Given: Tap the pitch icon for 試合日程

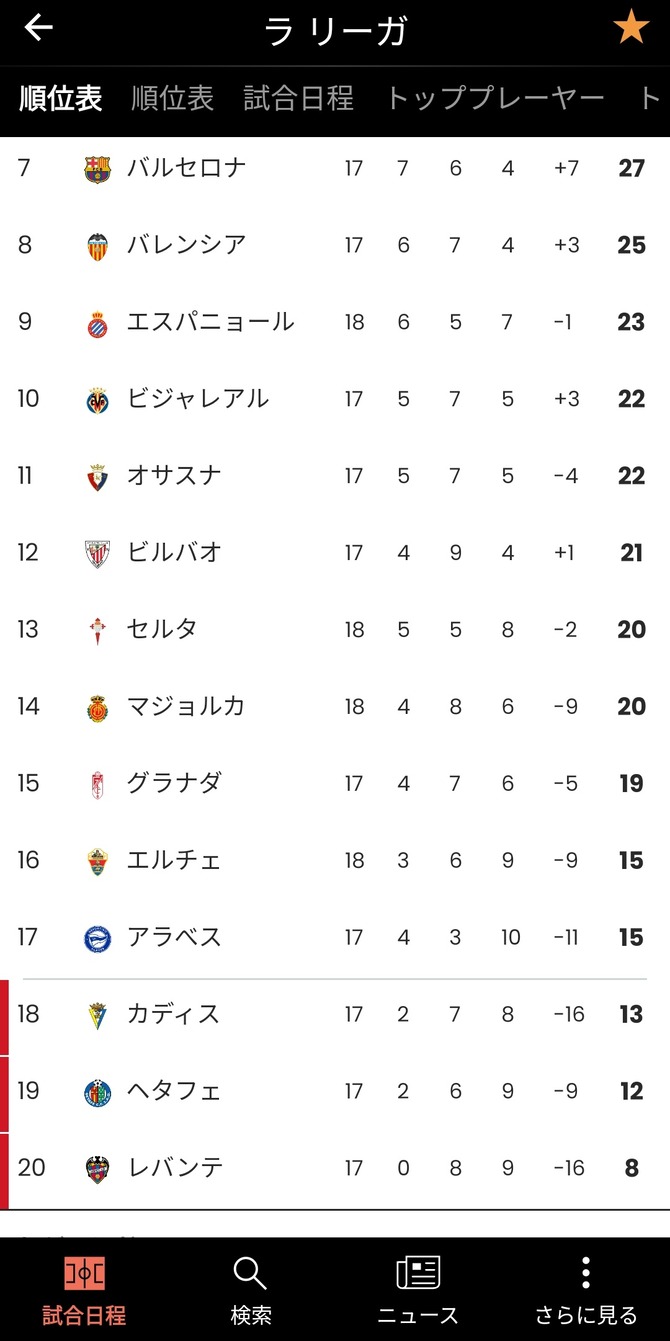Looking at the screenshot, I should (x=84, y=1273).
